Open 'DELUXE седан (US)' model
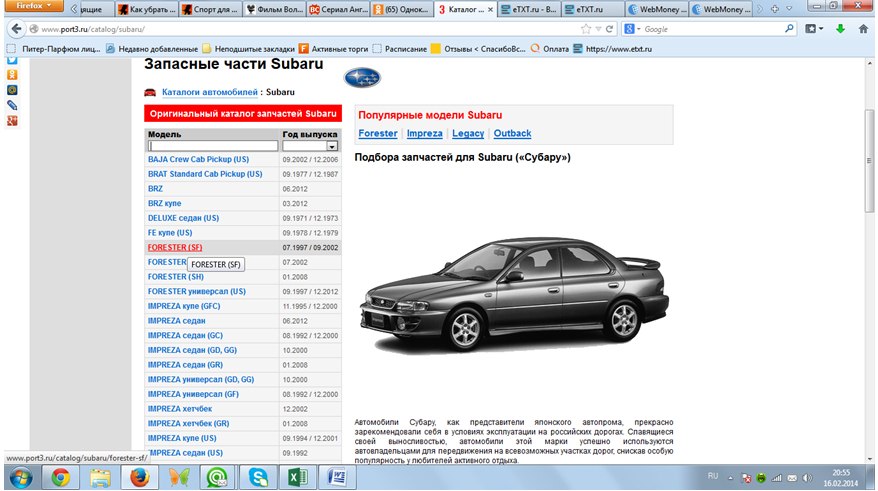 (183, 218)
